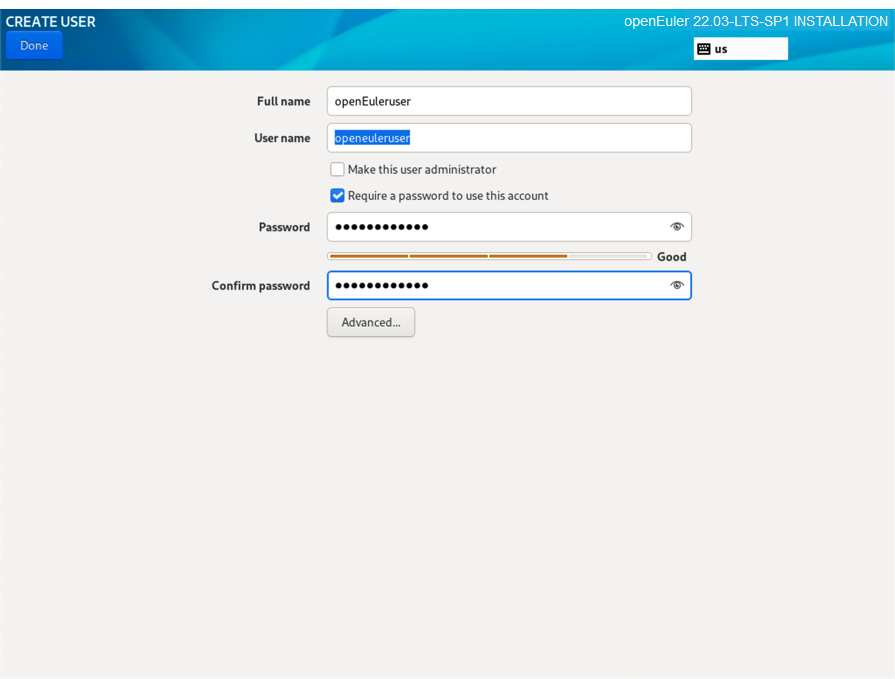Show Confirm password text via eye icon
The width and height of the screenshot is (895, 679).
(677, 286)
